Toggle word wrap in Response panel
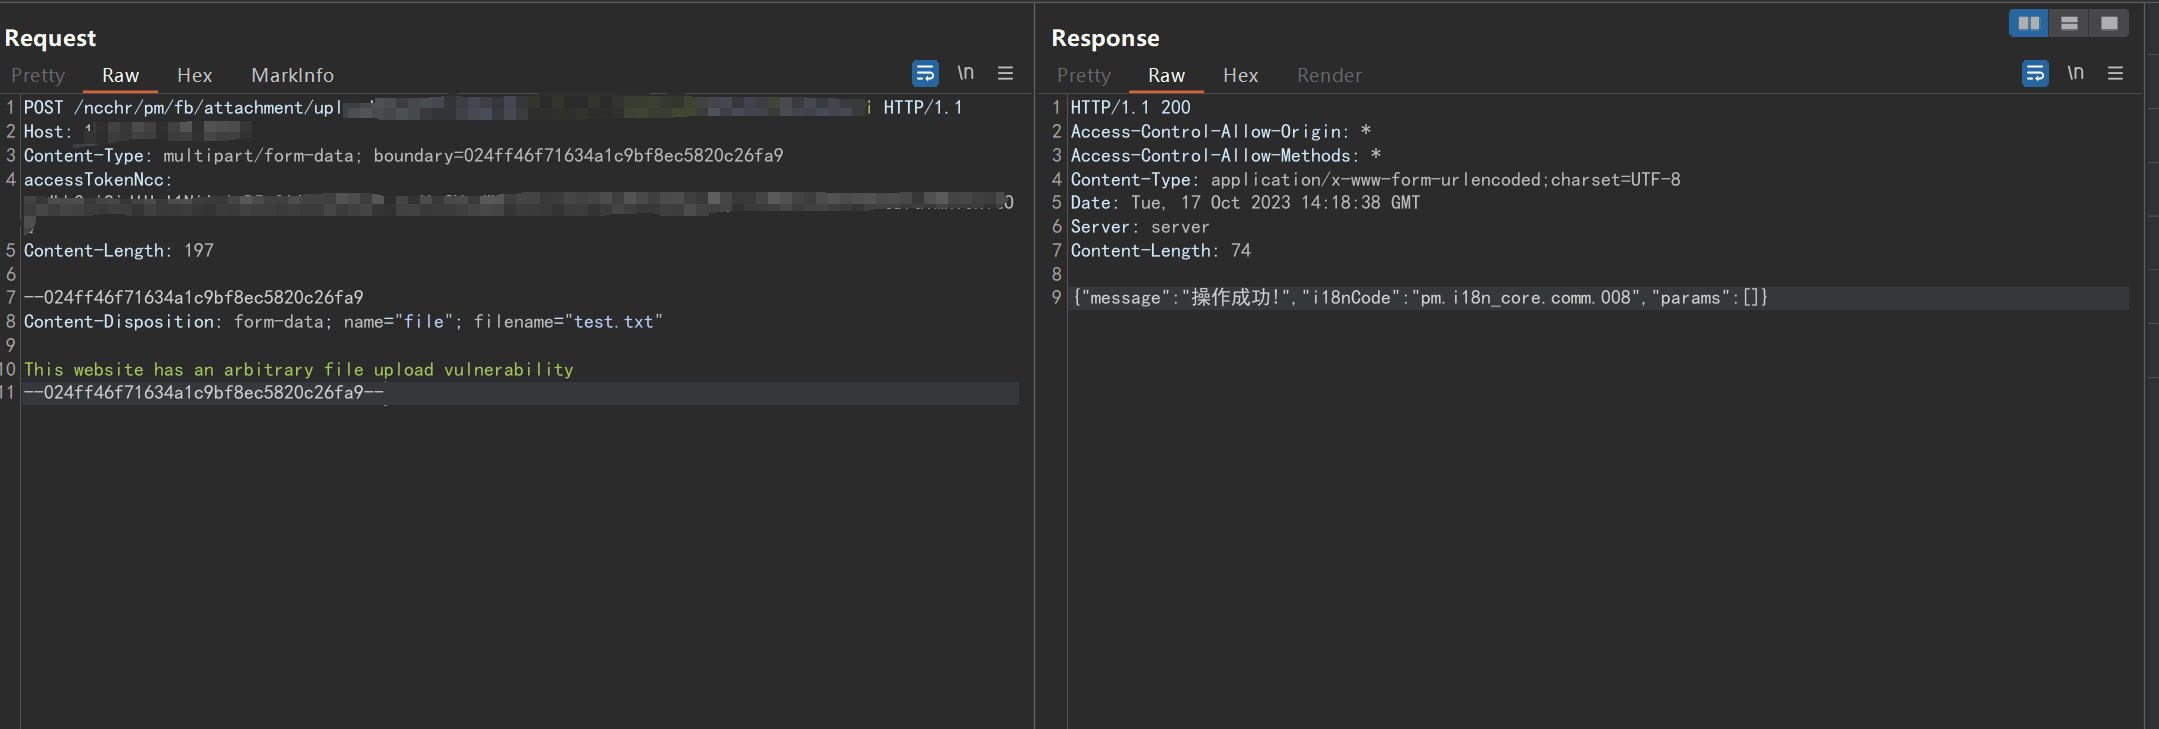The height and width of the screenshot is (729, 2159). 2035,73
